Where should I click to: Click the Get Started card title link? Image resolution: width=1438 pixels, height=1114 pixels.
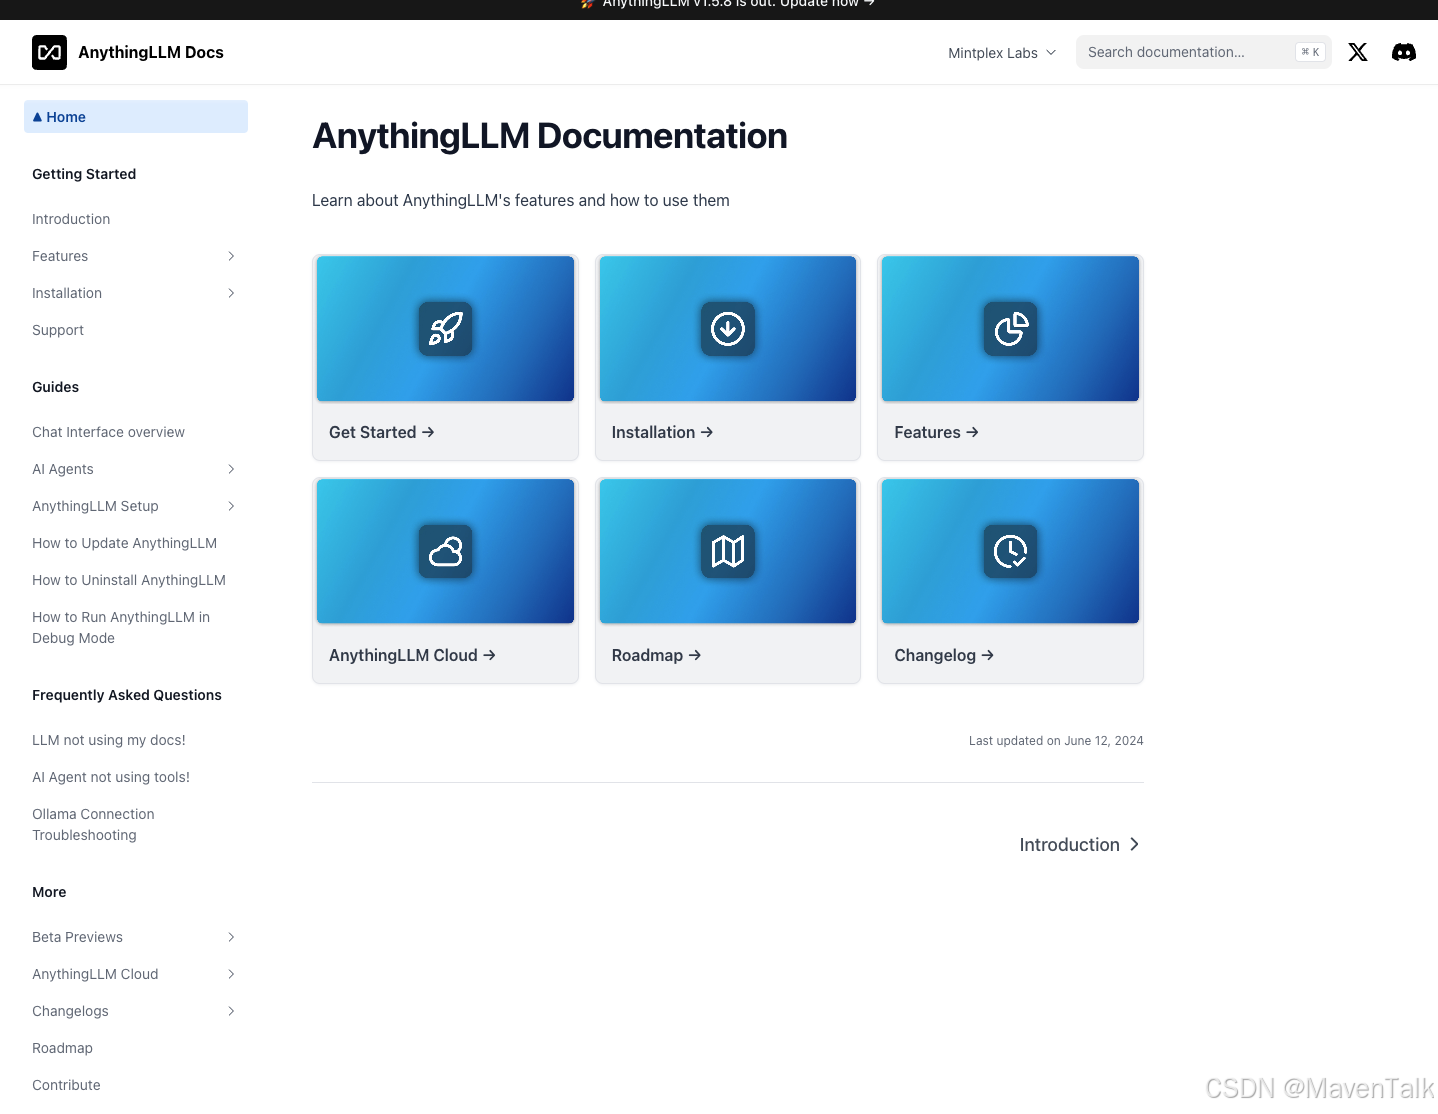point(381,432)
